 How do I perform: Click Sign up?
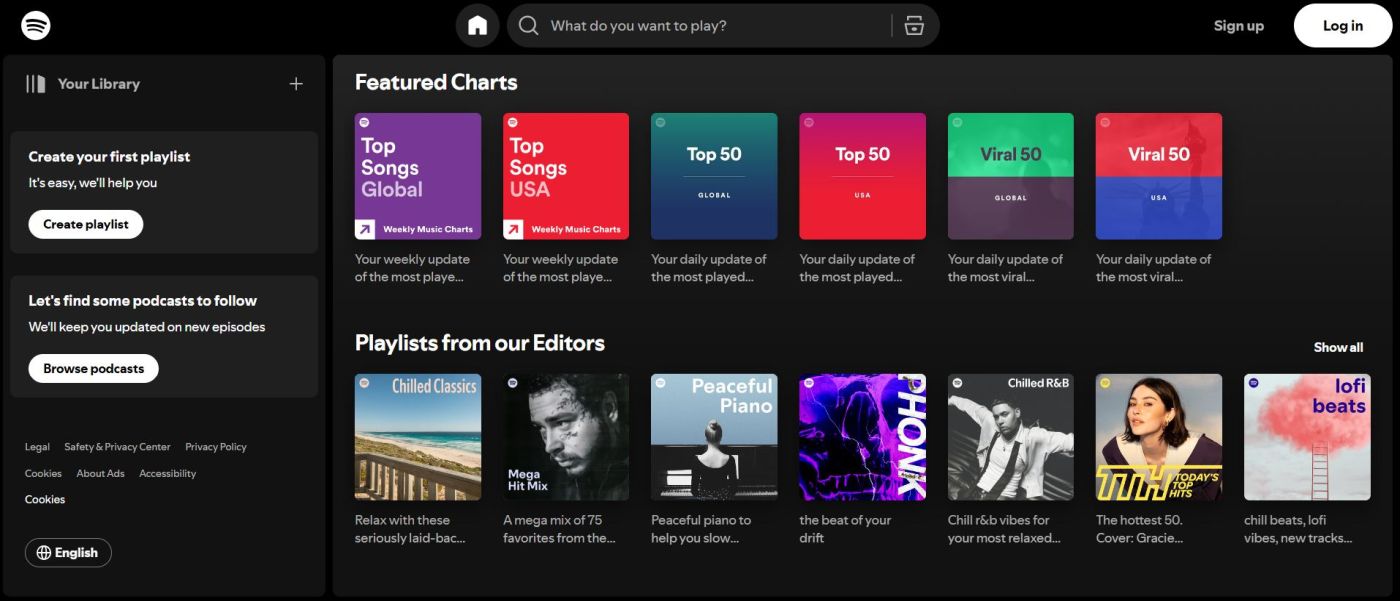1239,26
